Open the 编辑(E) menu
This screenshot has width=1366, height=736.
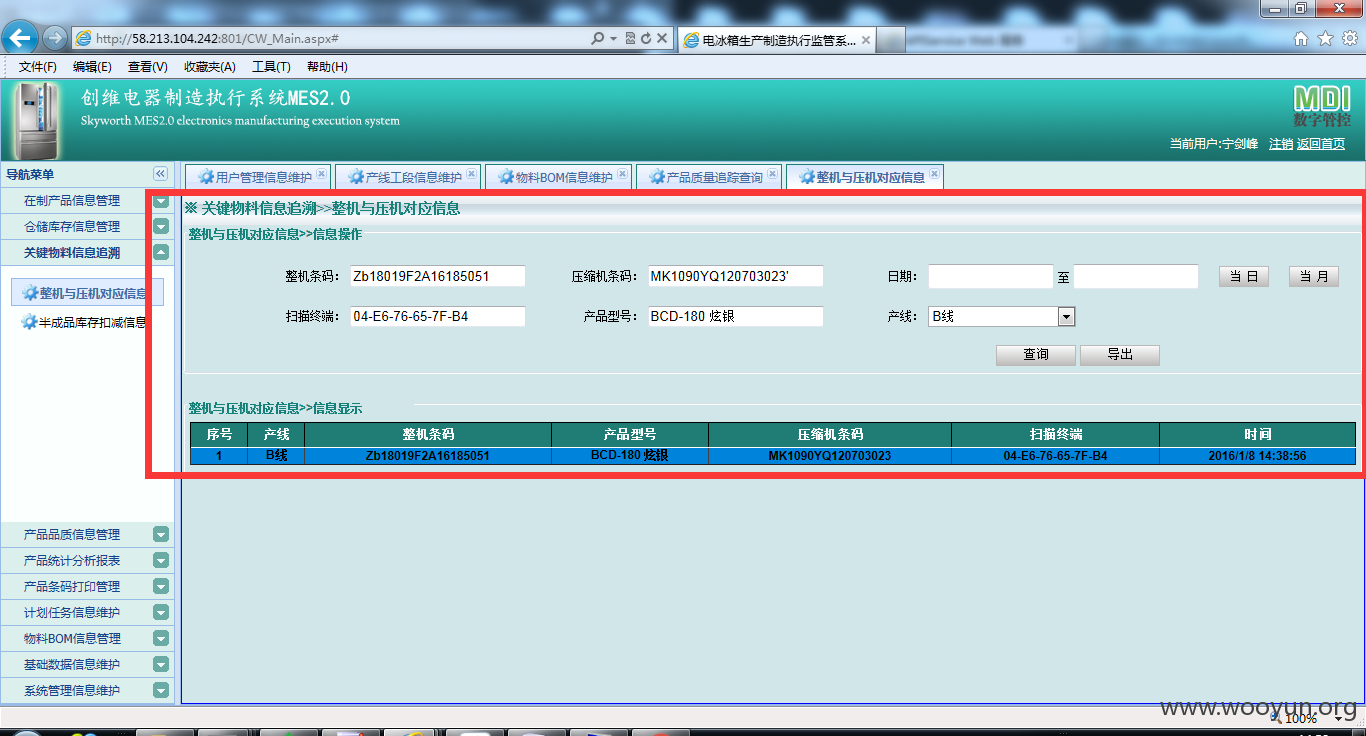(92, 67)
